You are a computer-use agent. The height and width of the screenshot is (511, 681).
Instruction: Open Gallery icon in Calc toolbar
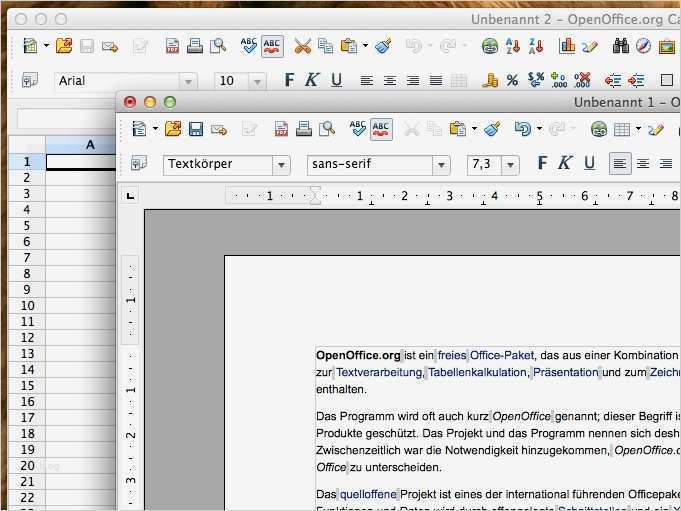[667, 46]
